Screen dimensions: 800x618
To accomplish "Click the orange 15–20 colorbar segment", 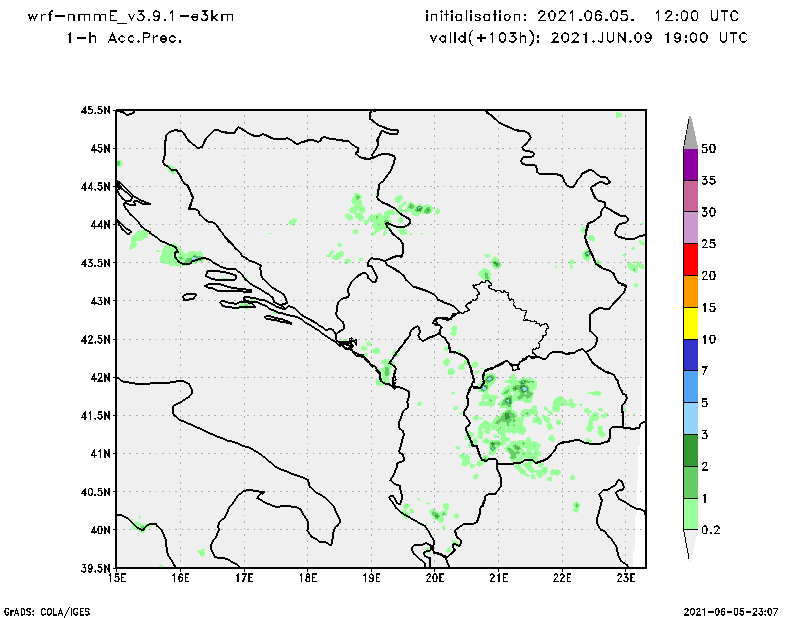I will click(x=690, y=292).
